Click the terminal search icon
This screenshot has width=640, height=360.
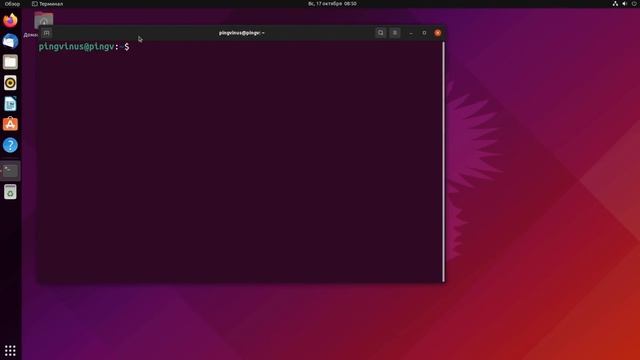tap(380, 33)
